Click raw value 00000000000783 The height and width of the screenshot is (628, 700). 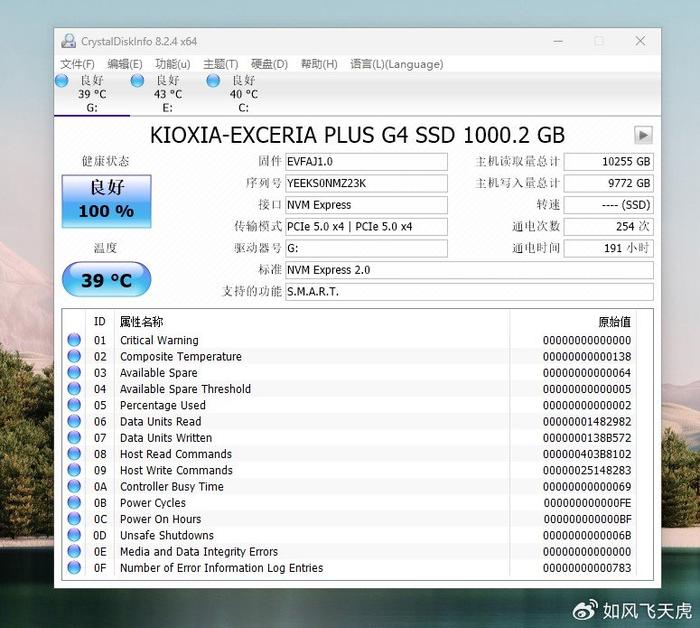click(x=587, y=568)
